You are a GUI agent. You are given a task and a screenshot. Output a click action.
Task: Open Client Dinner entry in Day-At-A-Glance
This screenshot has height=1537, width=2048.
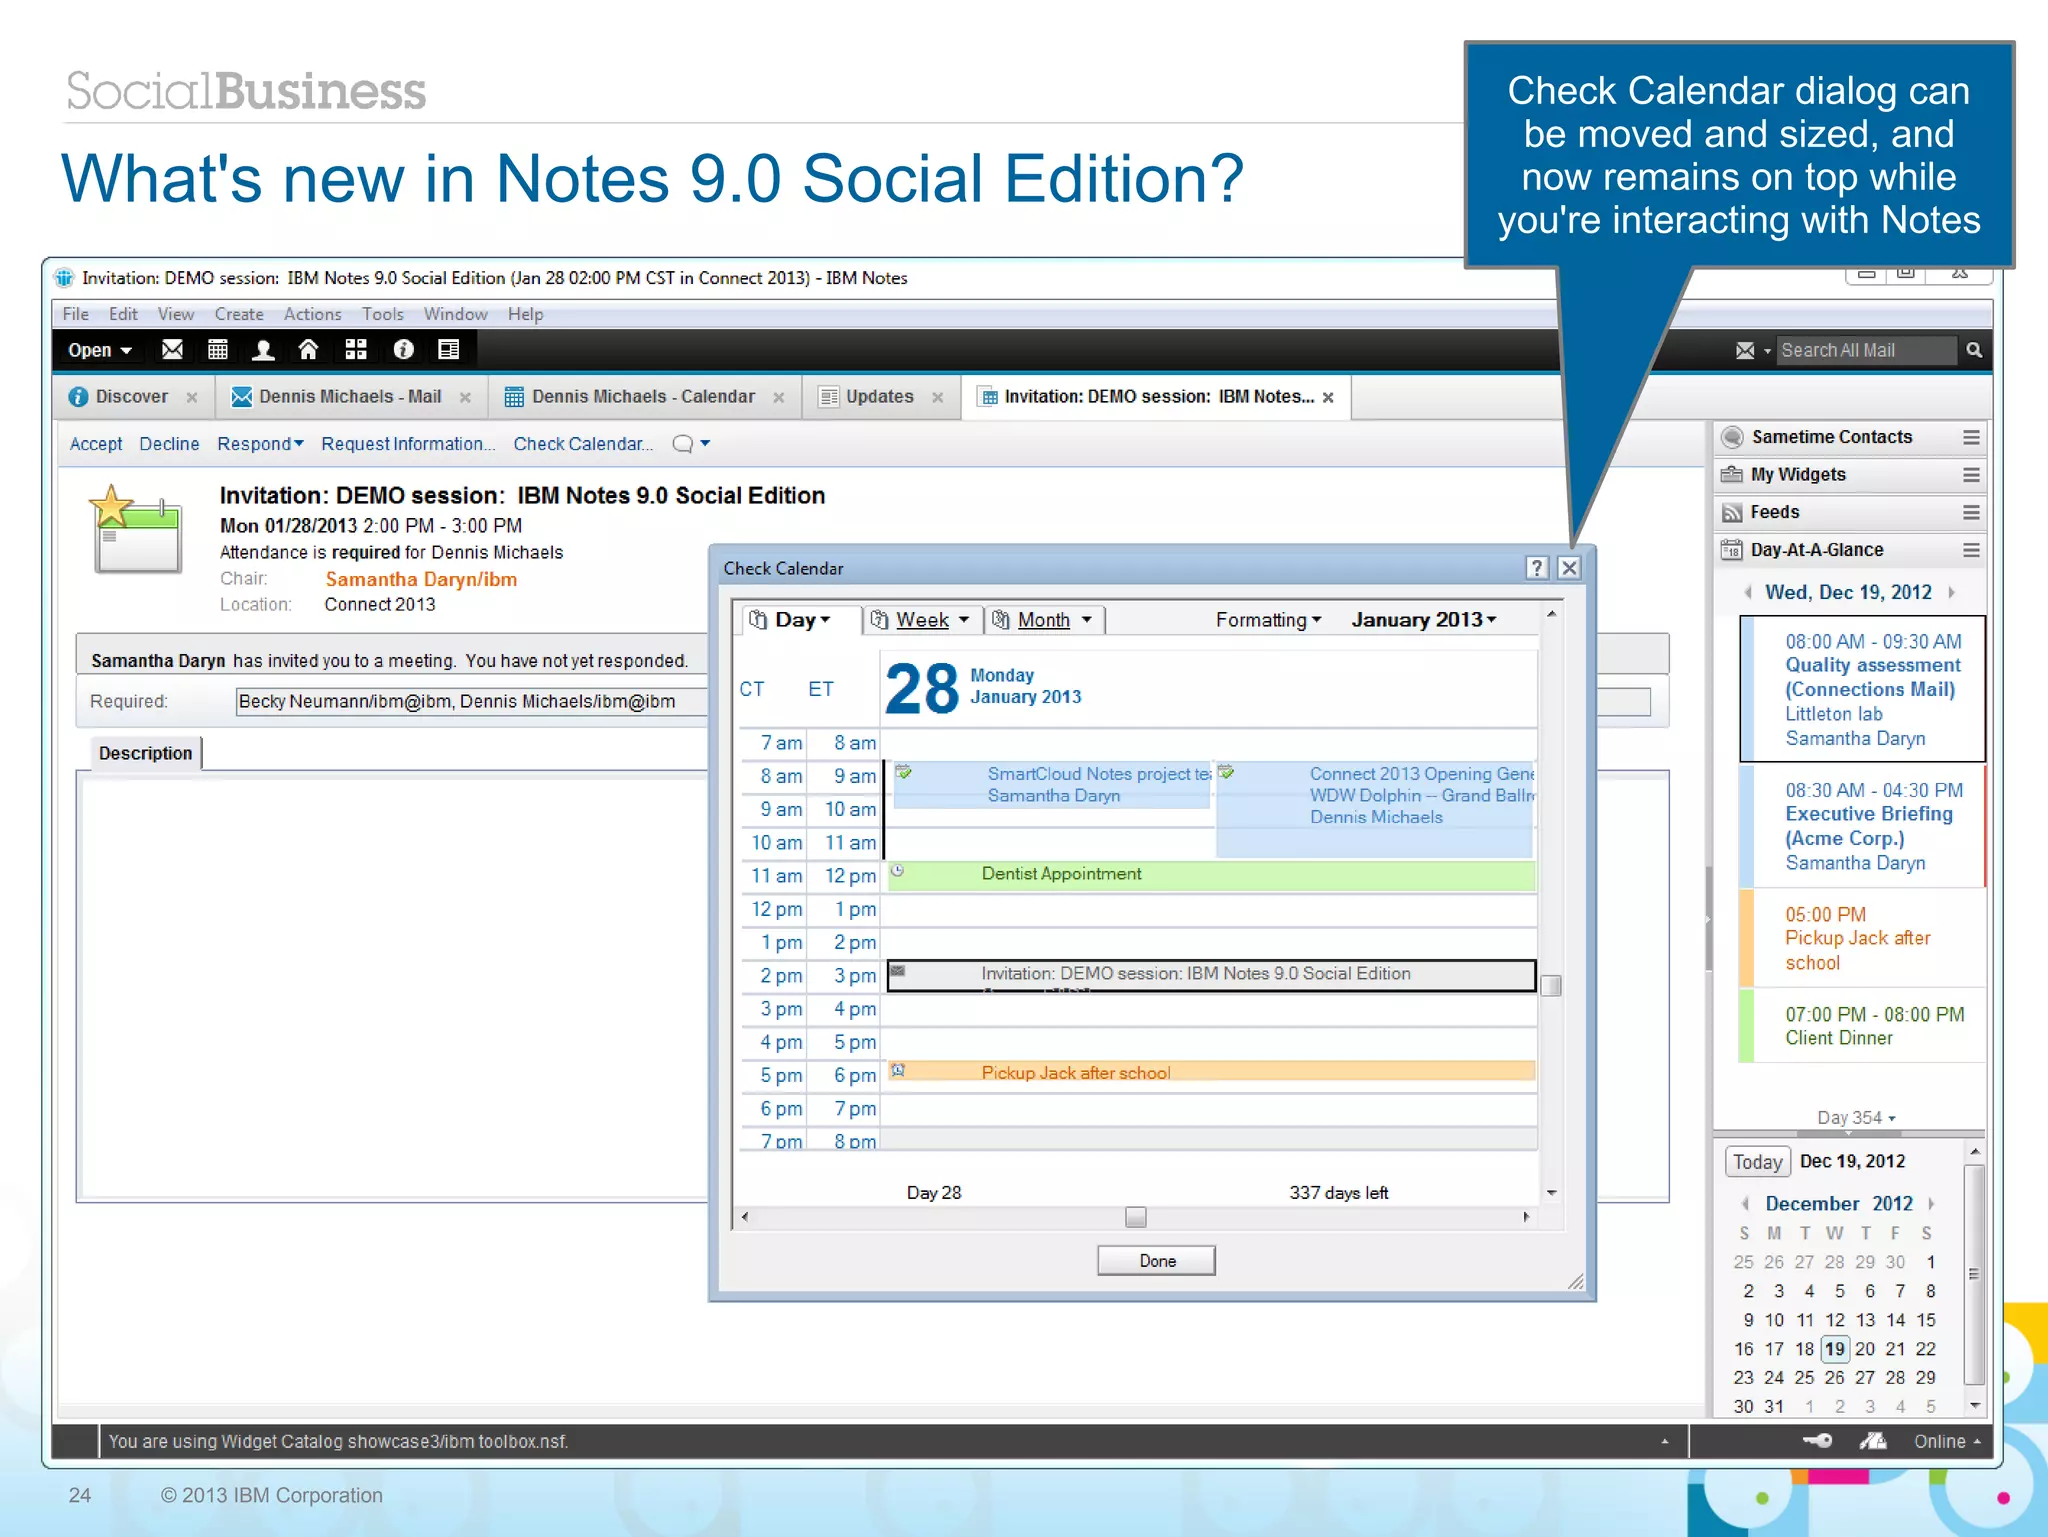point(1862,1026)
